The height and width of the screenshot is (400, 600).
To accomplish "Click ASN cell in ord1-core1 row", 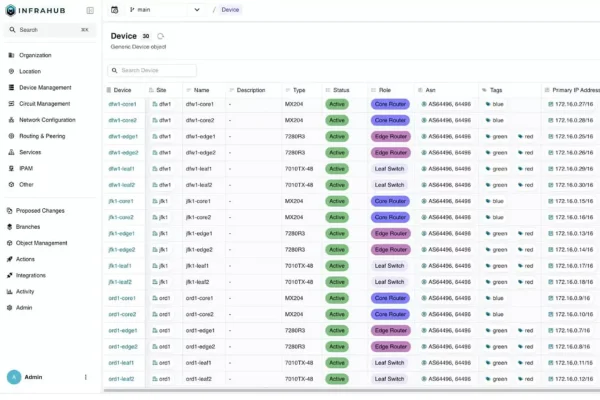I will [x=446, y=298].
